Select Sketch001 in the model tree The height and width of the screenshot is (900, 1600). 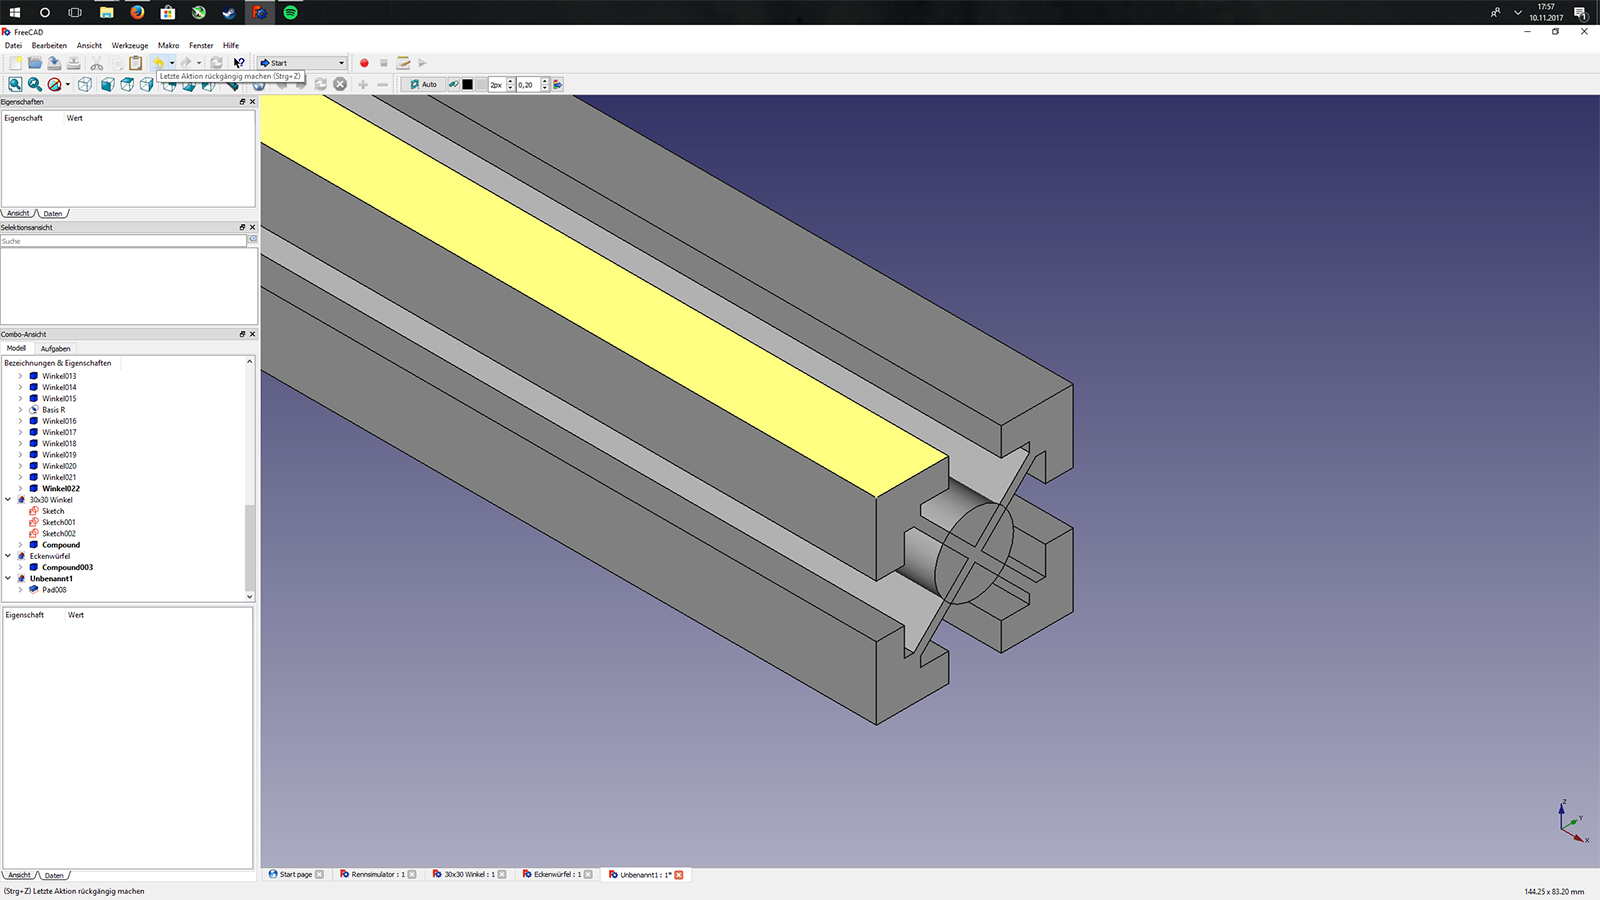pyautogui.click(x=58, y=523)
